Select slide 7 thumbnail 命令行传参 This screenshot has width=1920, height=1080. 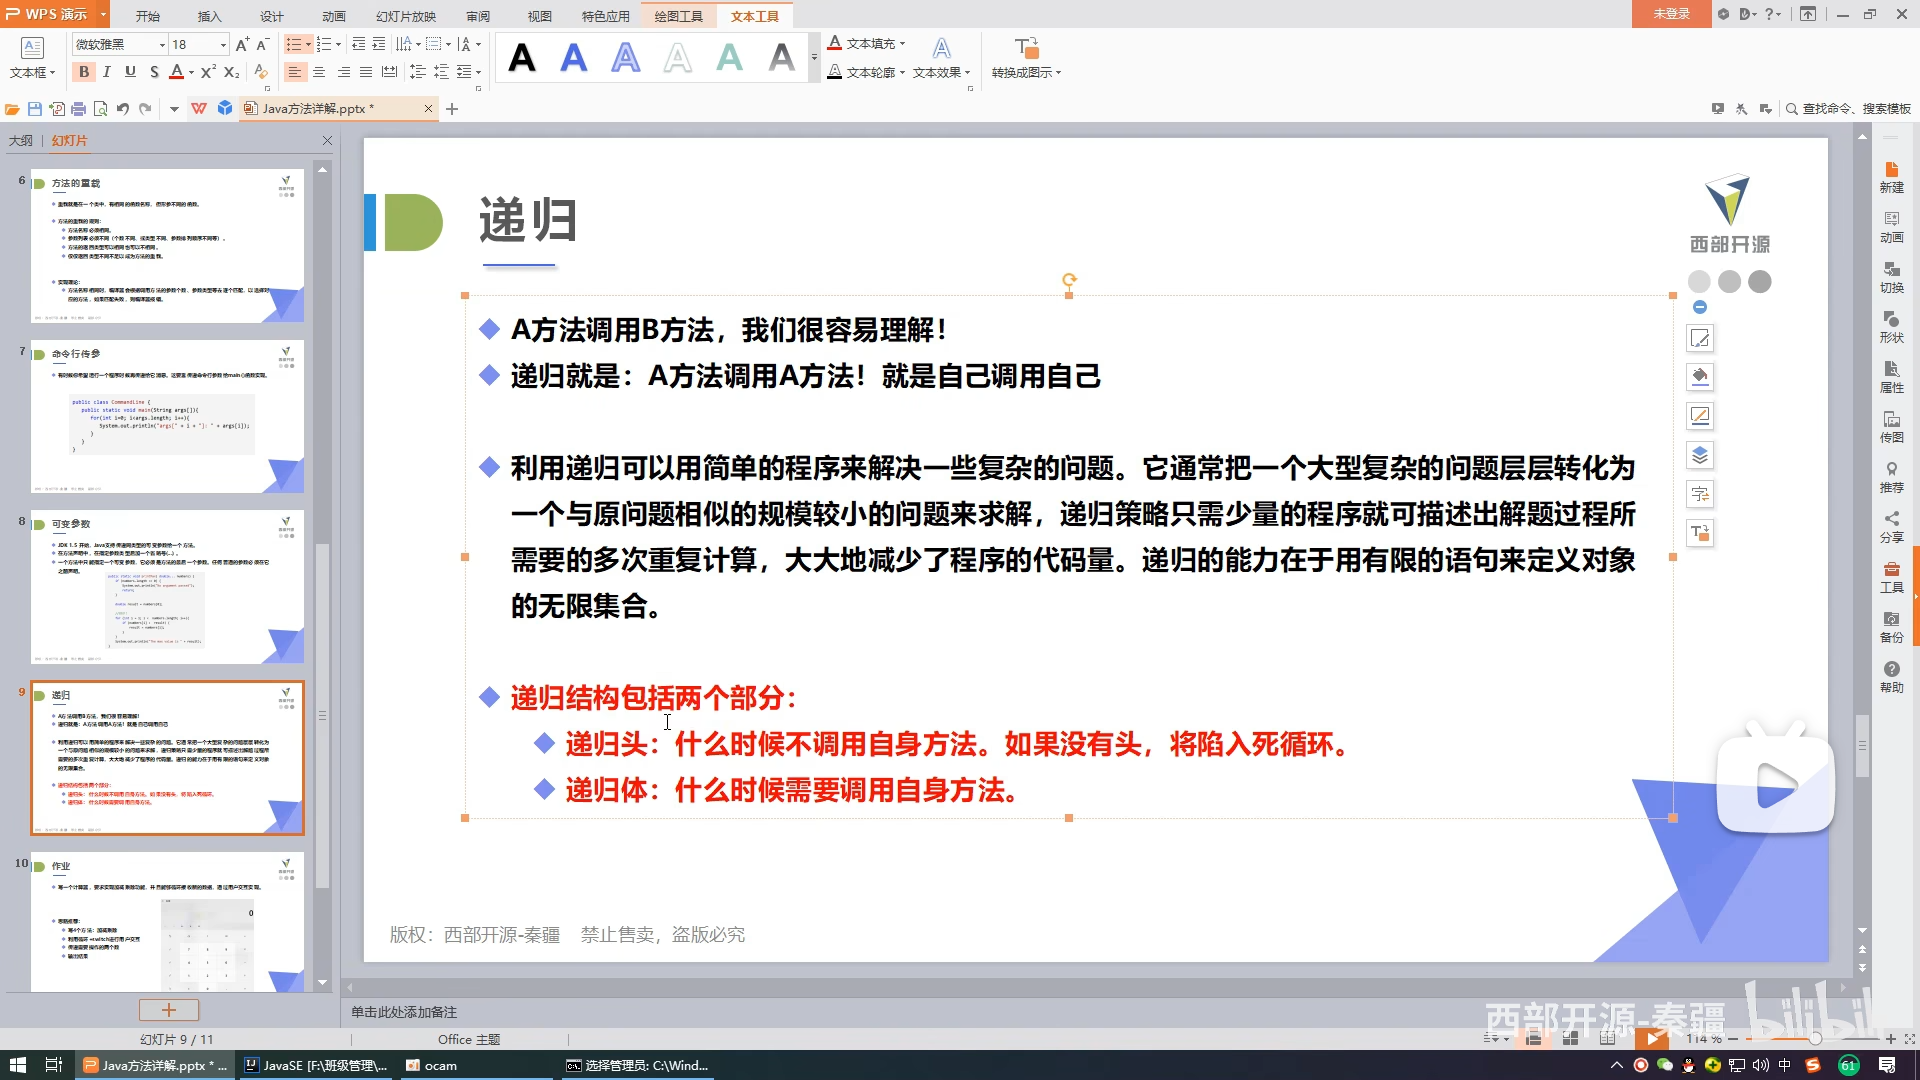point(167,416)
